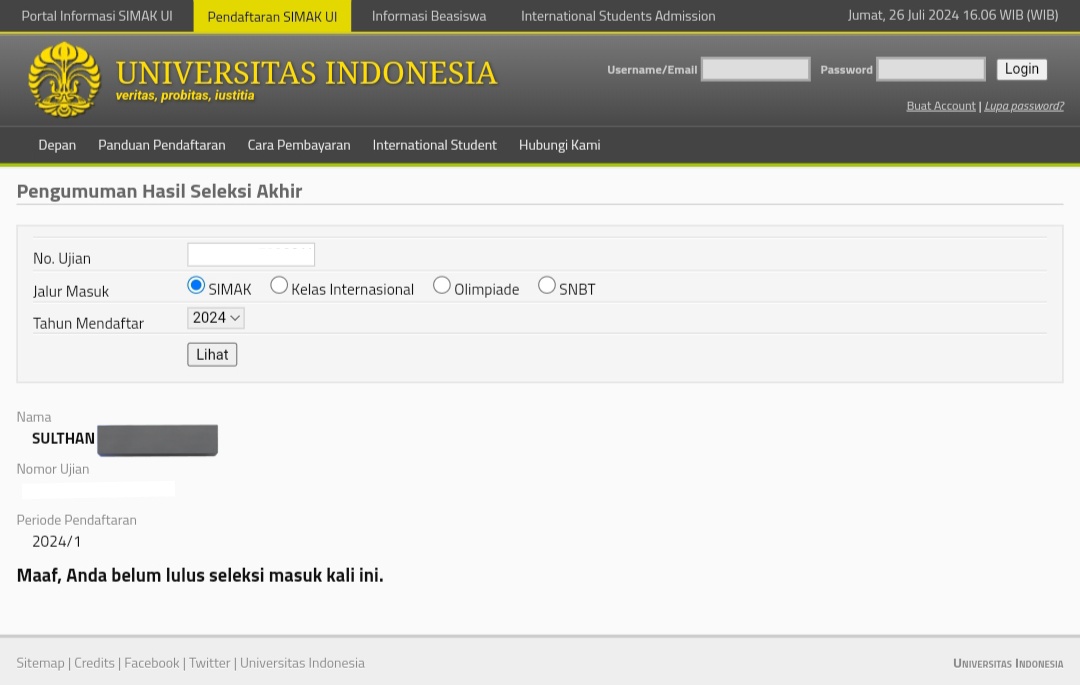Open Cara Pembayaran menu item
Screen dimensions: 1080x685
click(x=299, y=145)
